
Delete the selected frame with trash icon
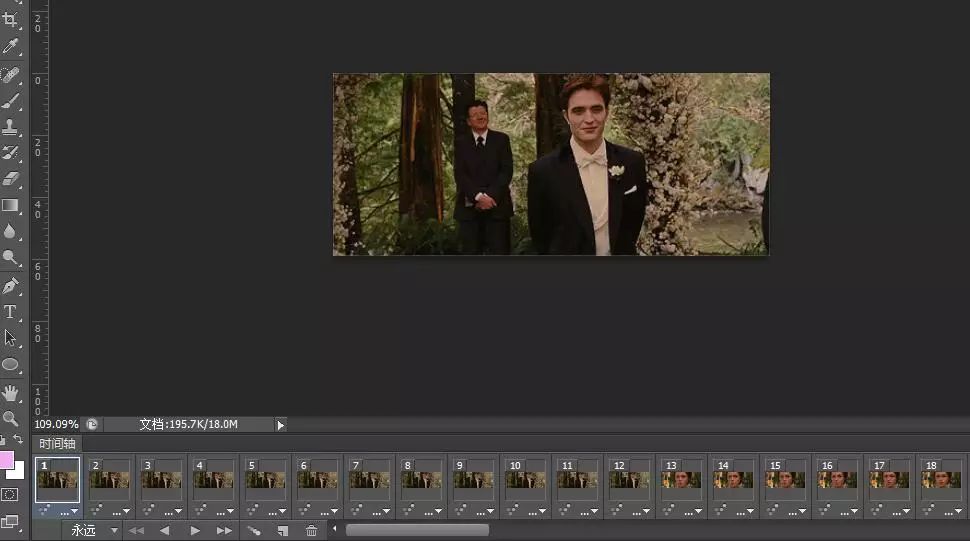point(311,530)
